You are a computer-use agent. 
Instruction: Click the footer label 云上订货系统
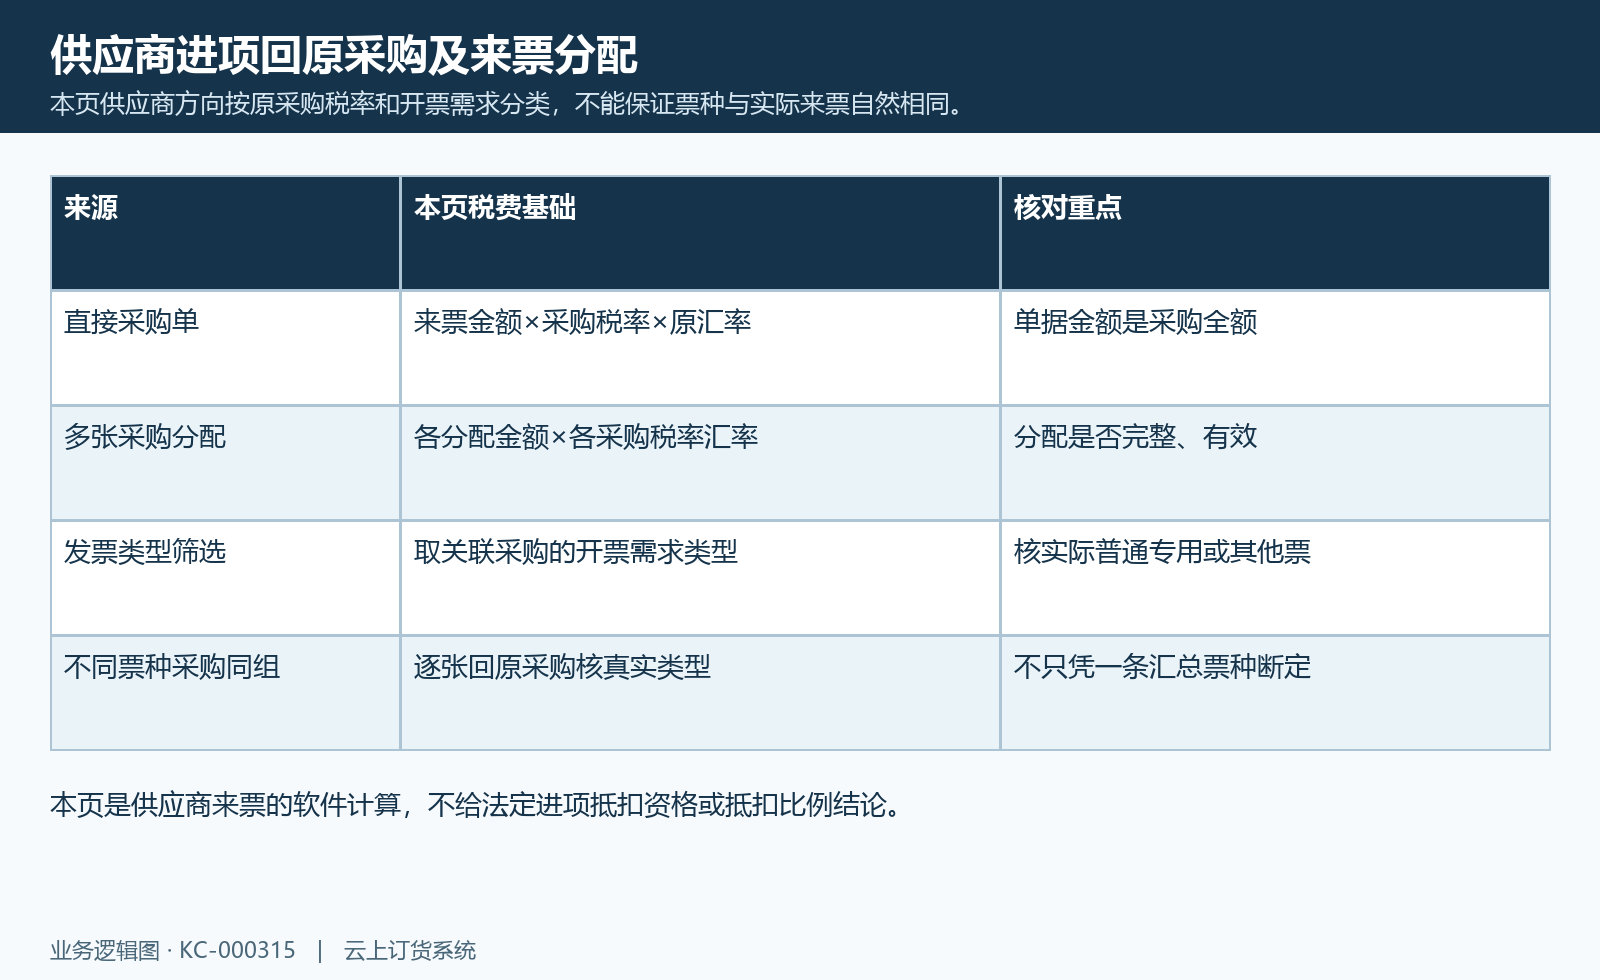[410, 950]
